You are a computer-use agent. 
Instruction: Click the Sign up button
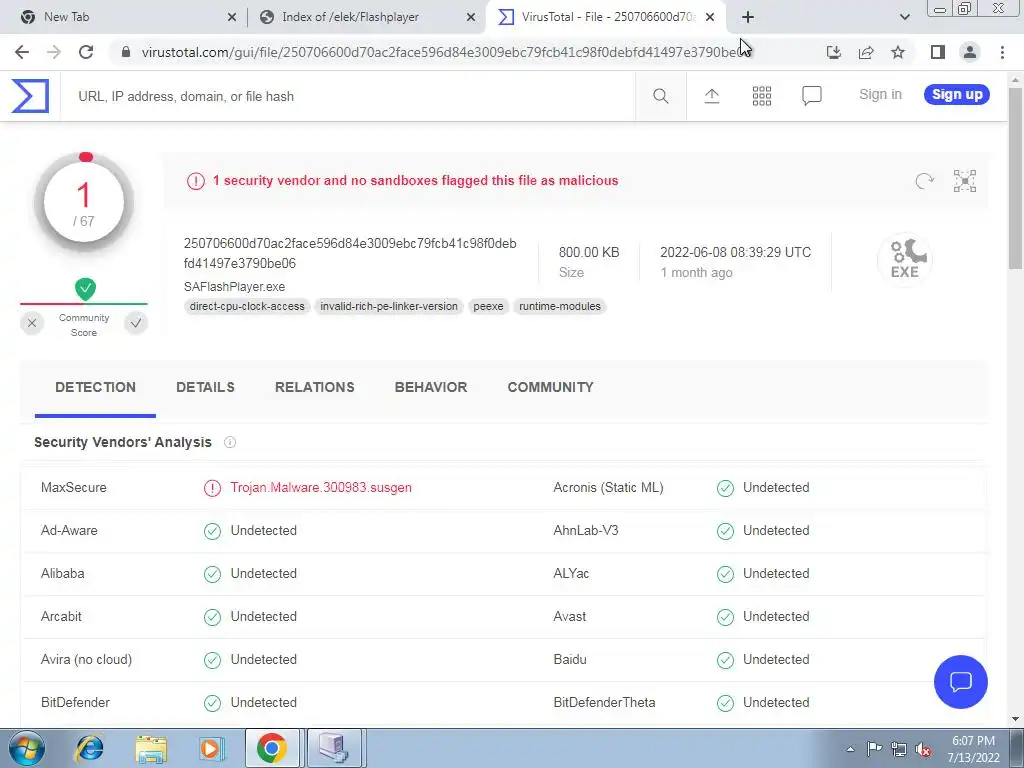(x=957, y=94)
